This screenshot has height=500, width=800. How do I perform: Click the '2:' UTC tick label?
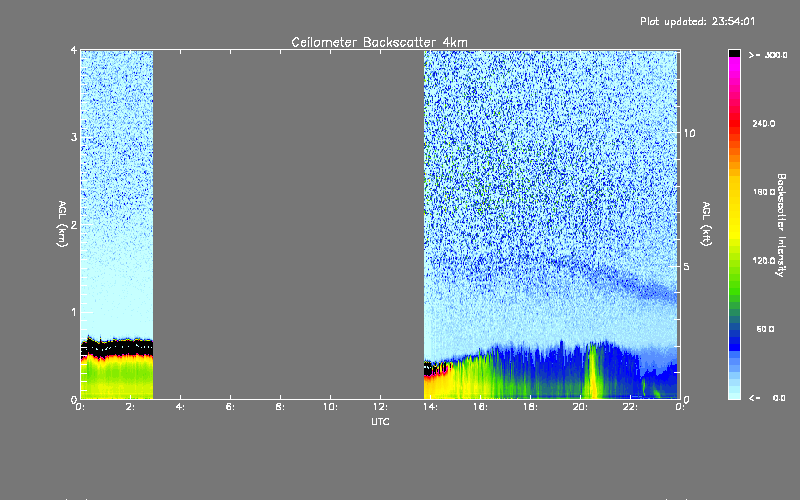pyautogui.click(x=131, y=407)
